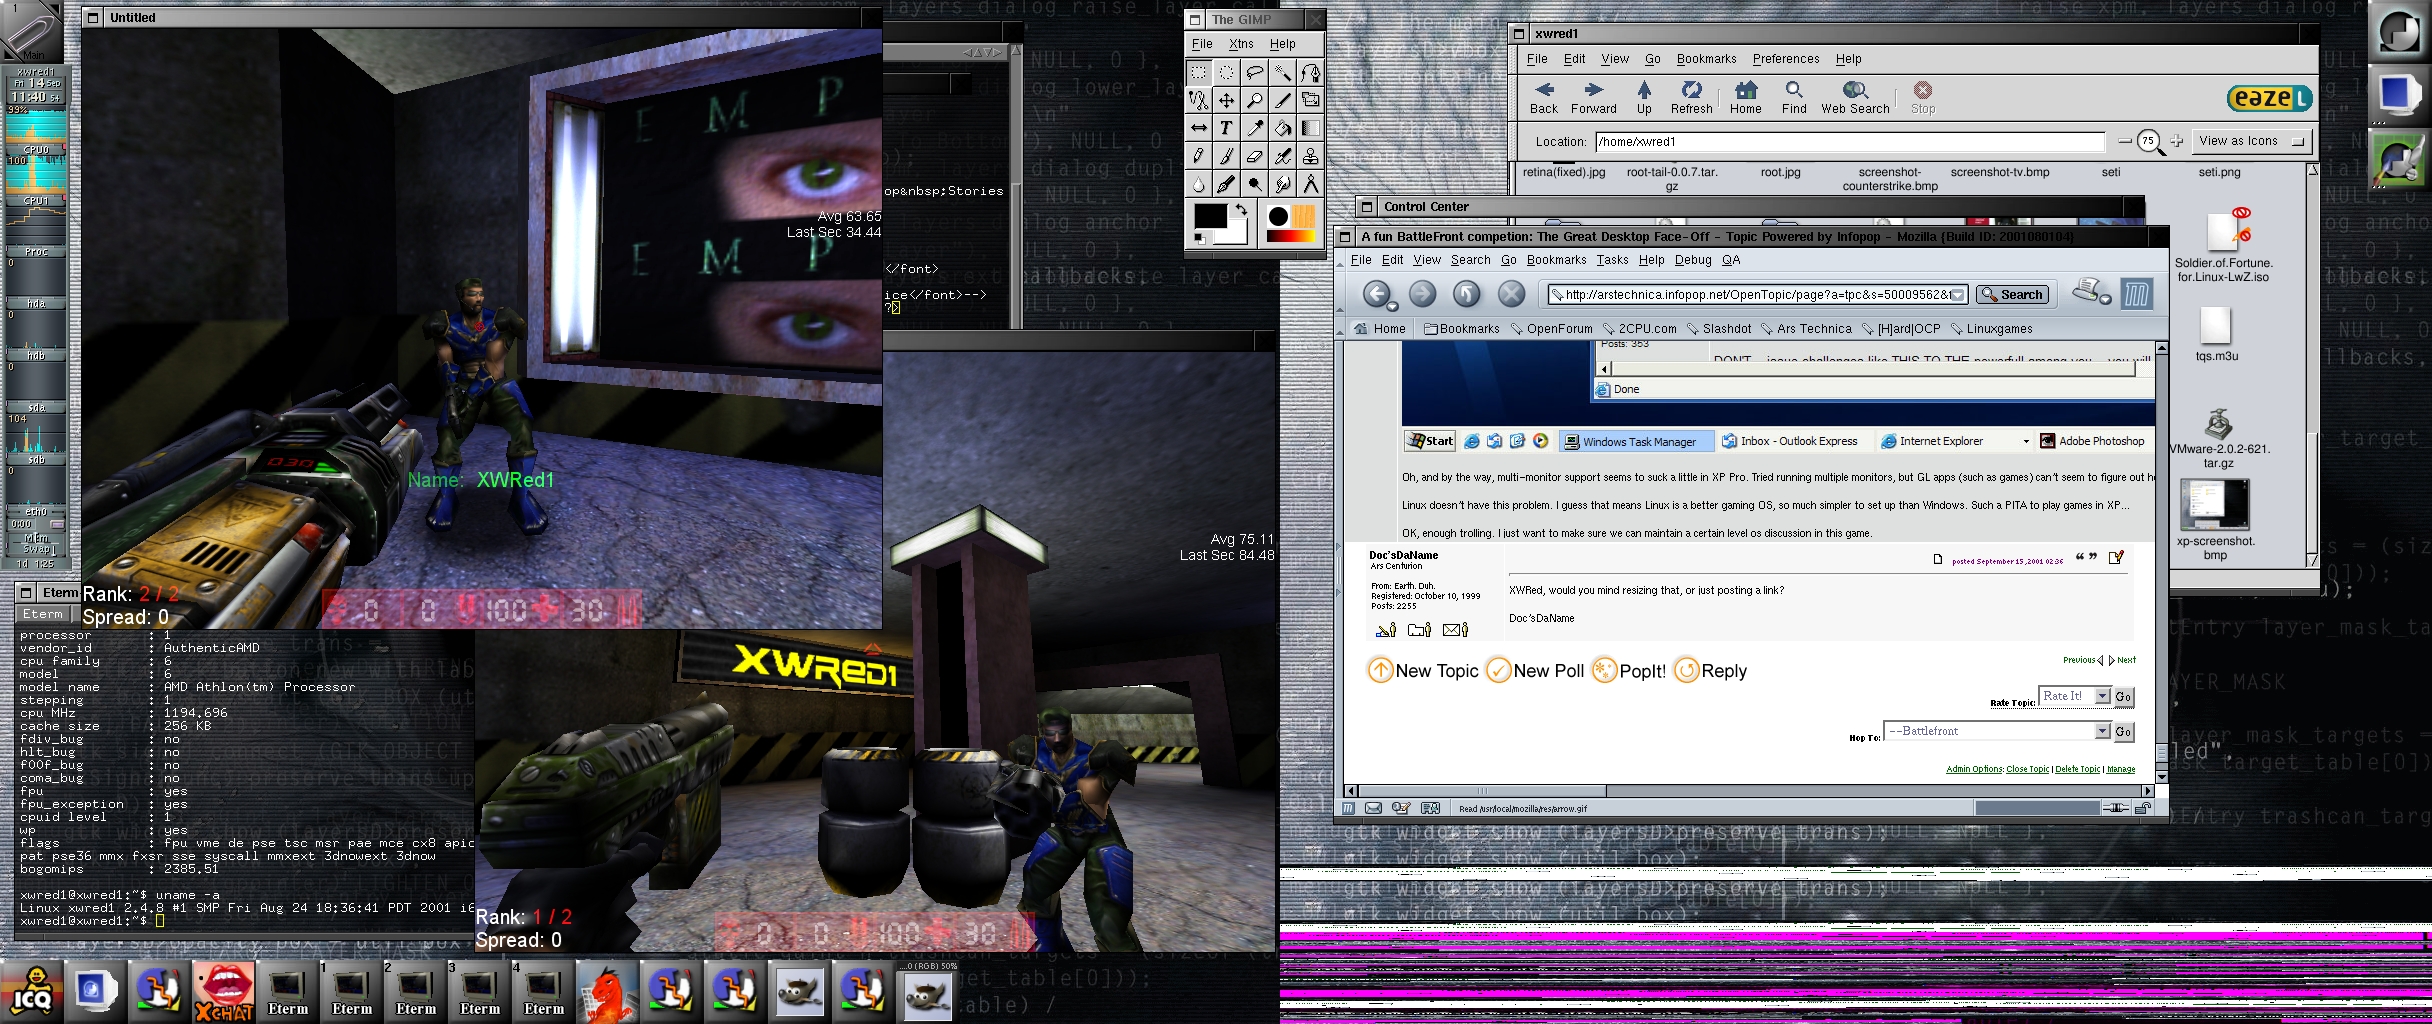Screen dimensions: 2432x1024
Task: Select the Bucket Fill tool
Action: (1282, 128)
